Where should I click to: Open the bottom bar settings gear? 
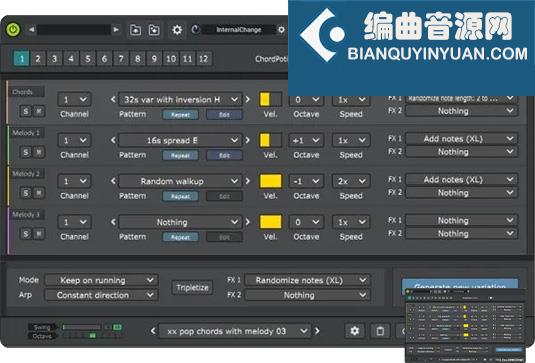coord(355,331)
